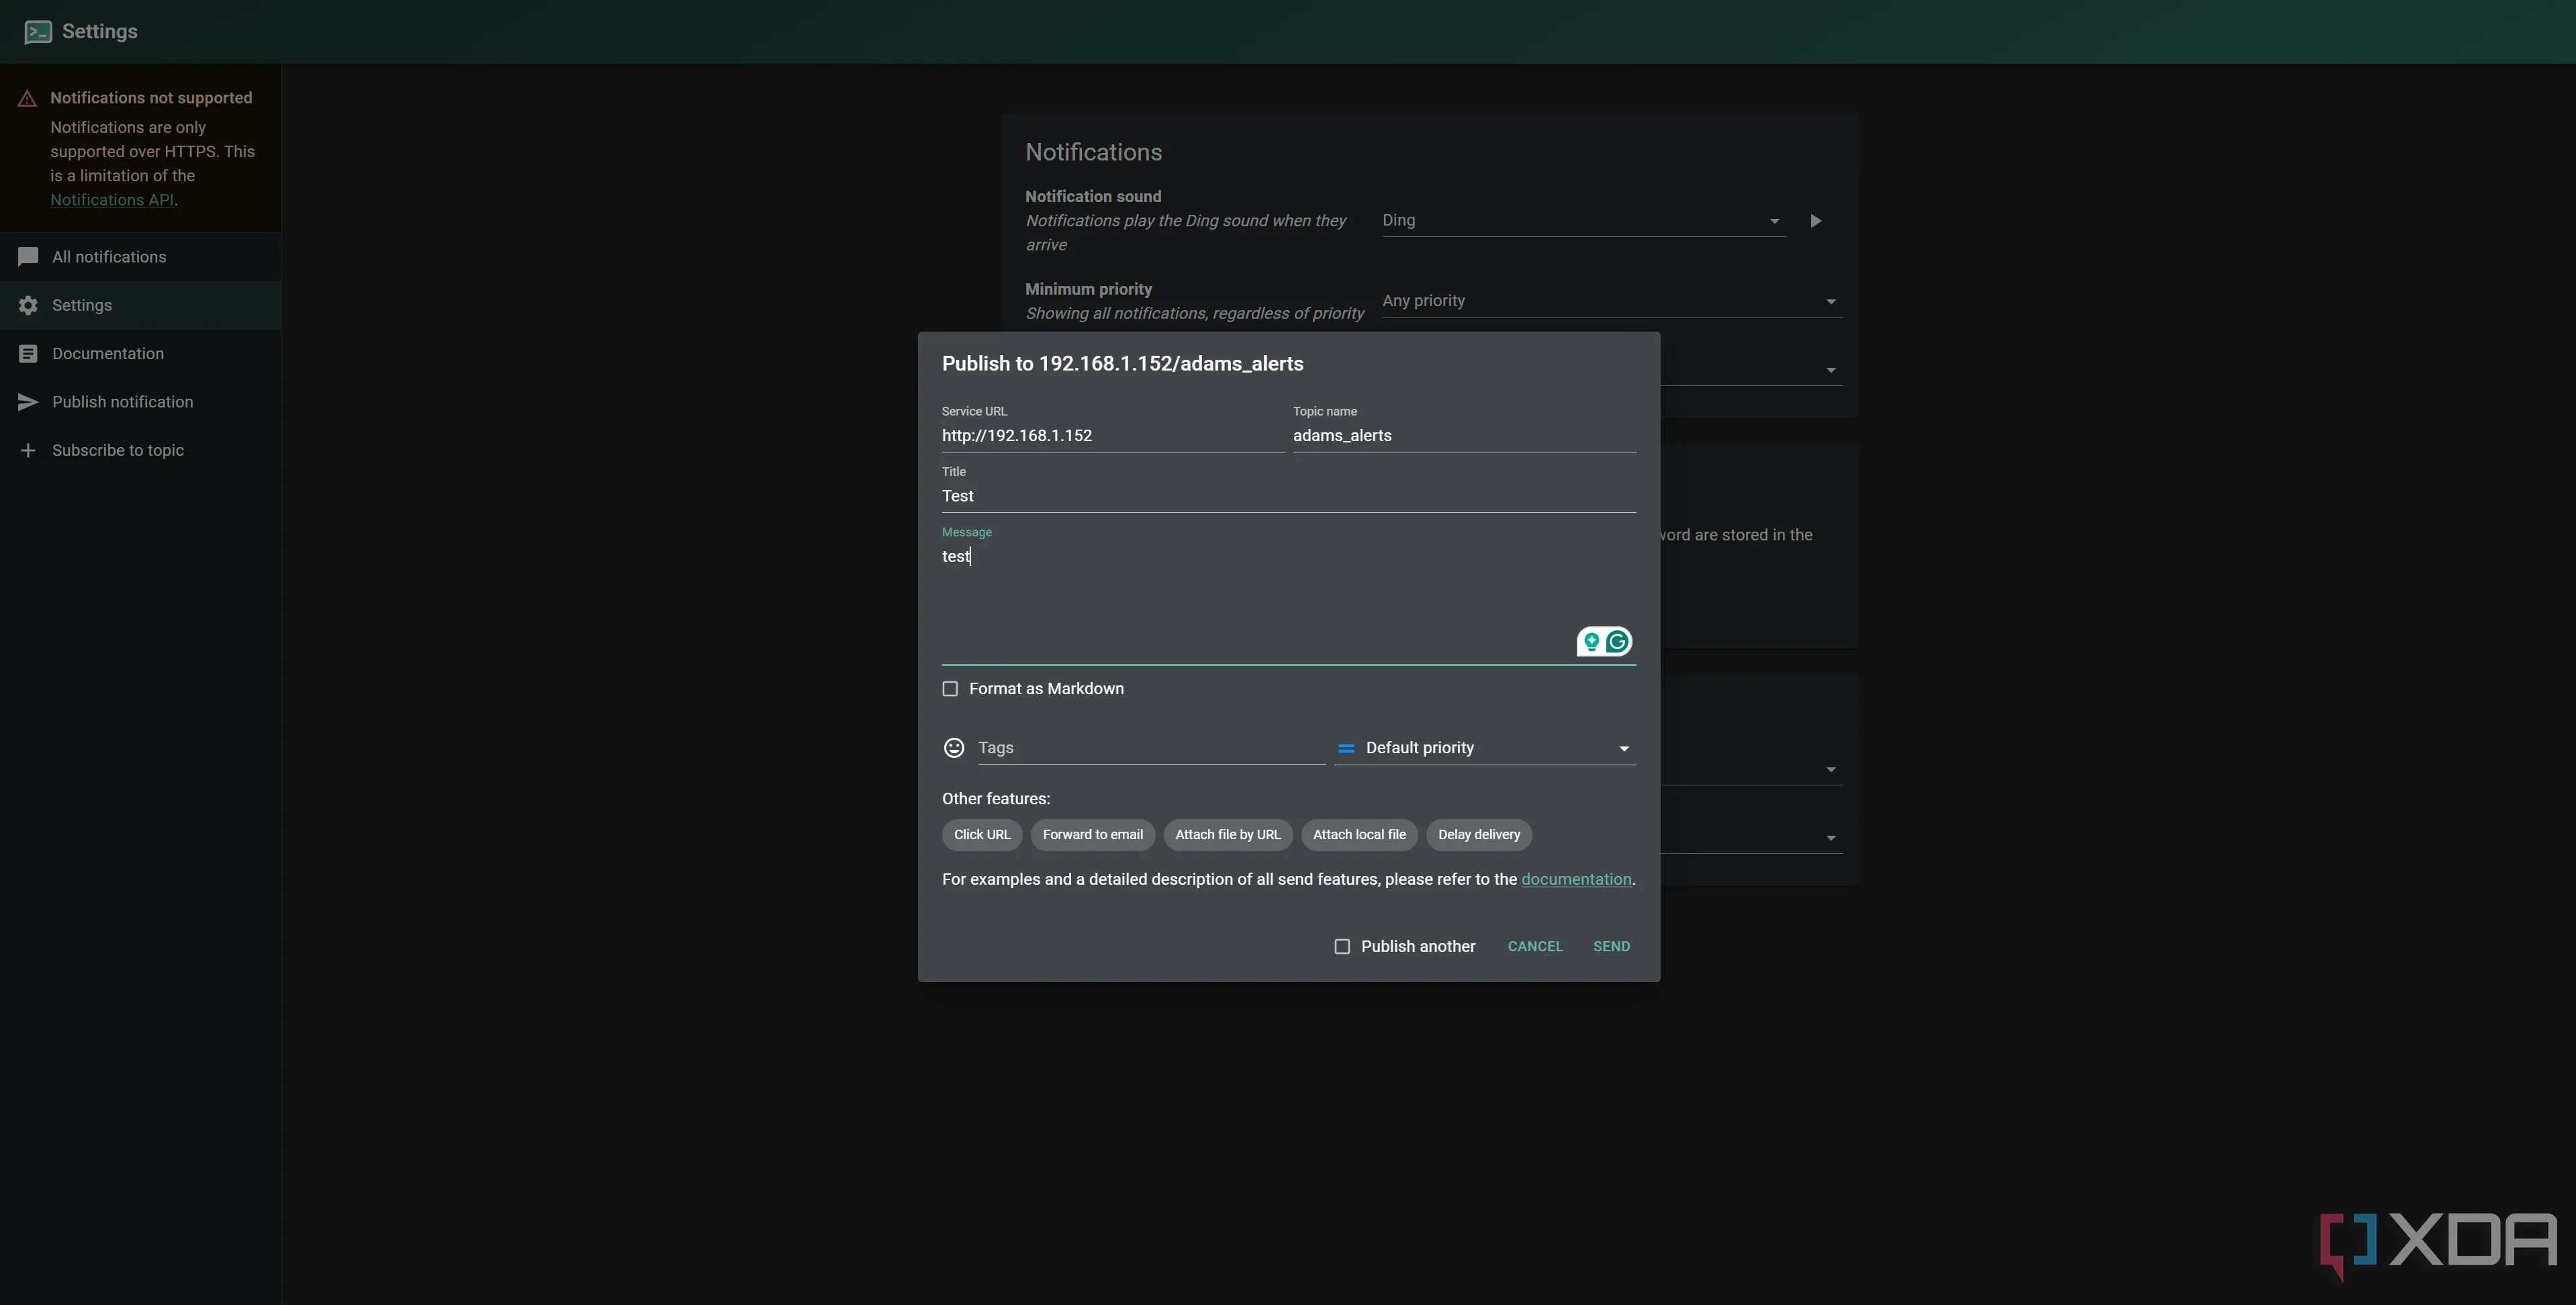Click the Grammarly G icon in message box
The image size is (2576, 1305).
pyautogui.click(x=1617, y=642)
